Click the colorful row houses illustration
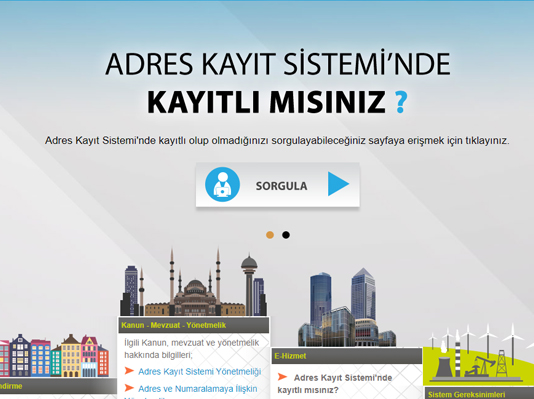Viewport: 534px width, 399px height. pos(54,355)
